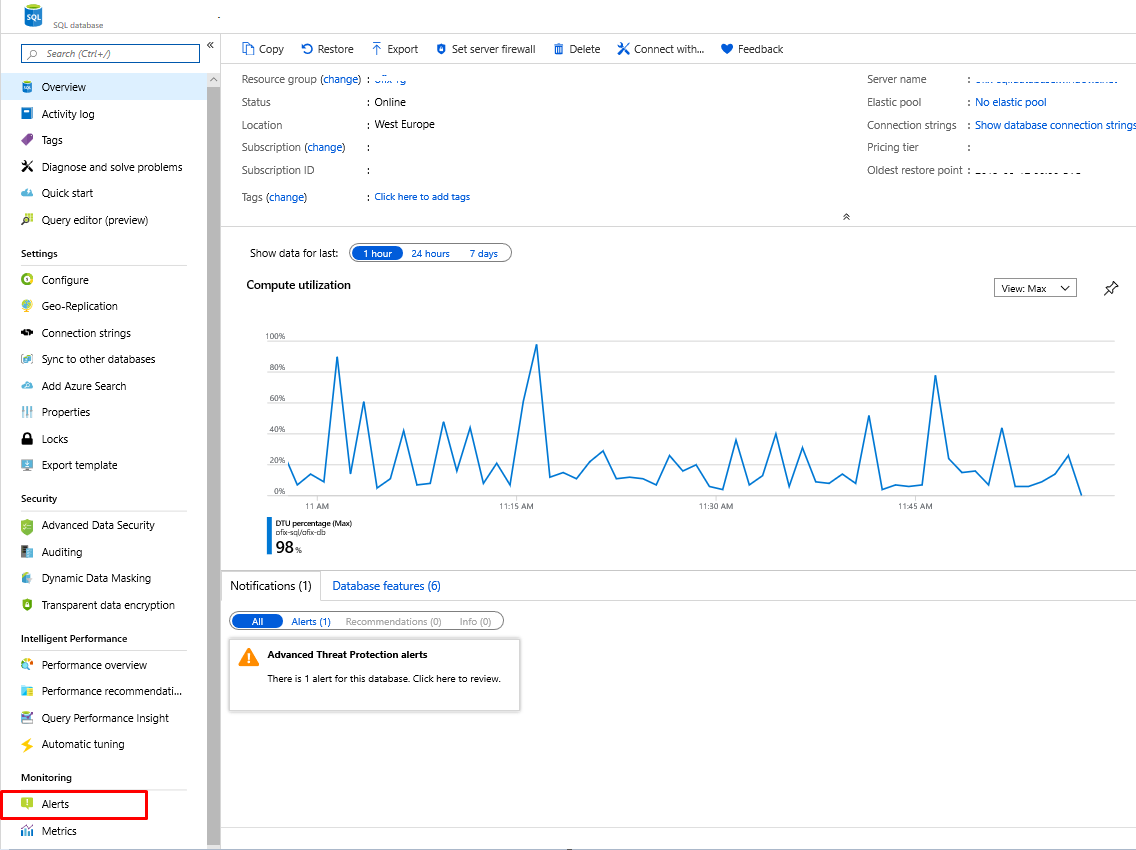Image resolution: width=1136 pixels, height=850 pixels.
Task: Click the Locks padlock icon
Action: click(27, 438)
